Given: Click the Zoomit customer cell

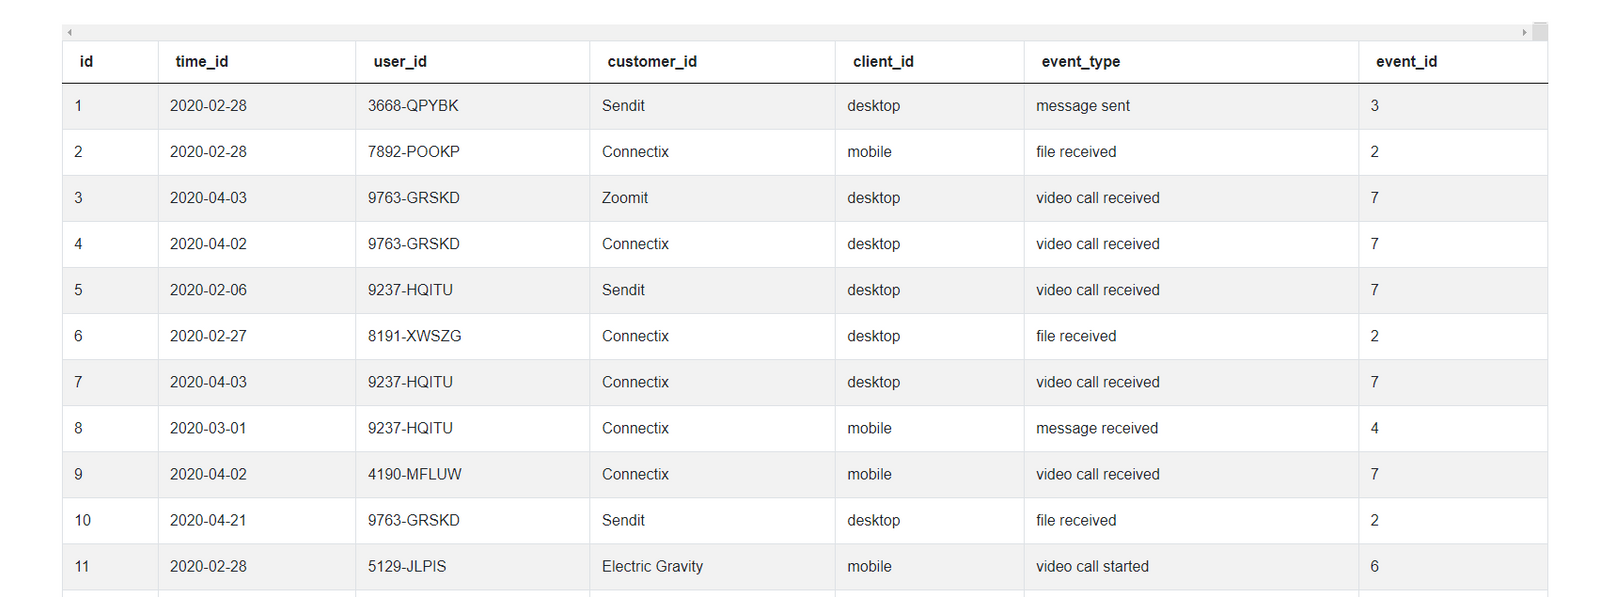Looking at the screenshot, I should (713, 198).
